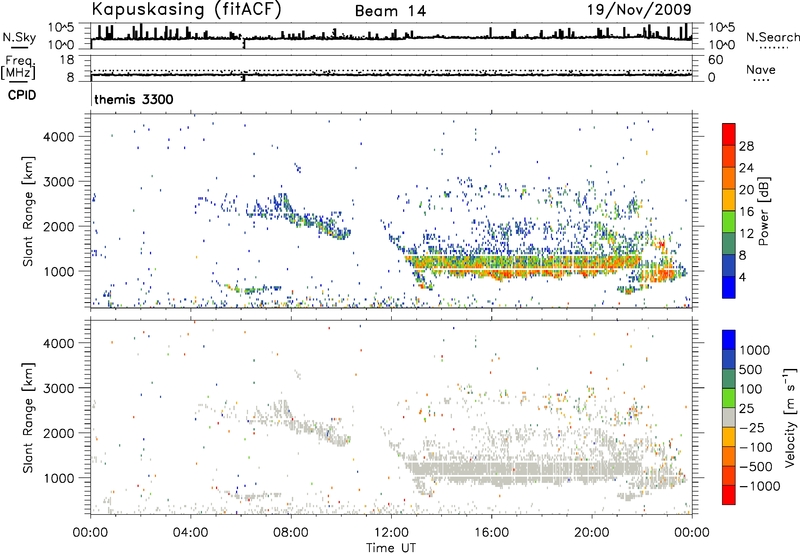Pick the dark blue top of the velocity color bar
The image size is (800, 554).
[x=729, y=338]
